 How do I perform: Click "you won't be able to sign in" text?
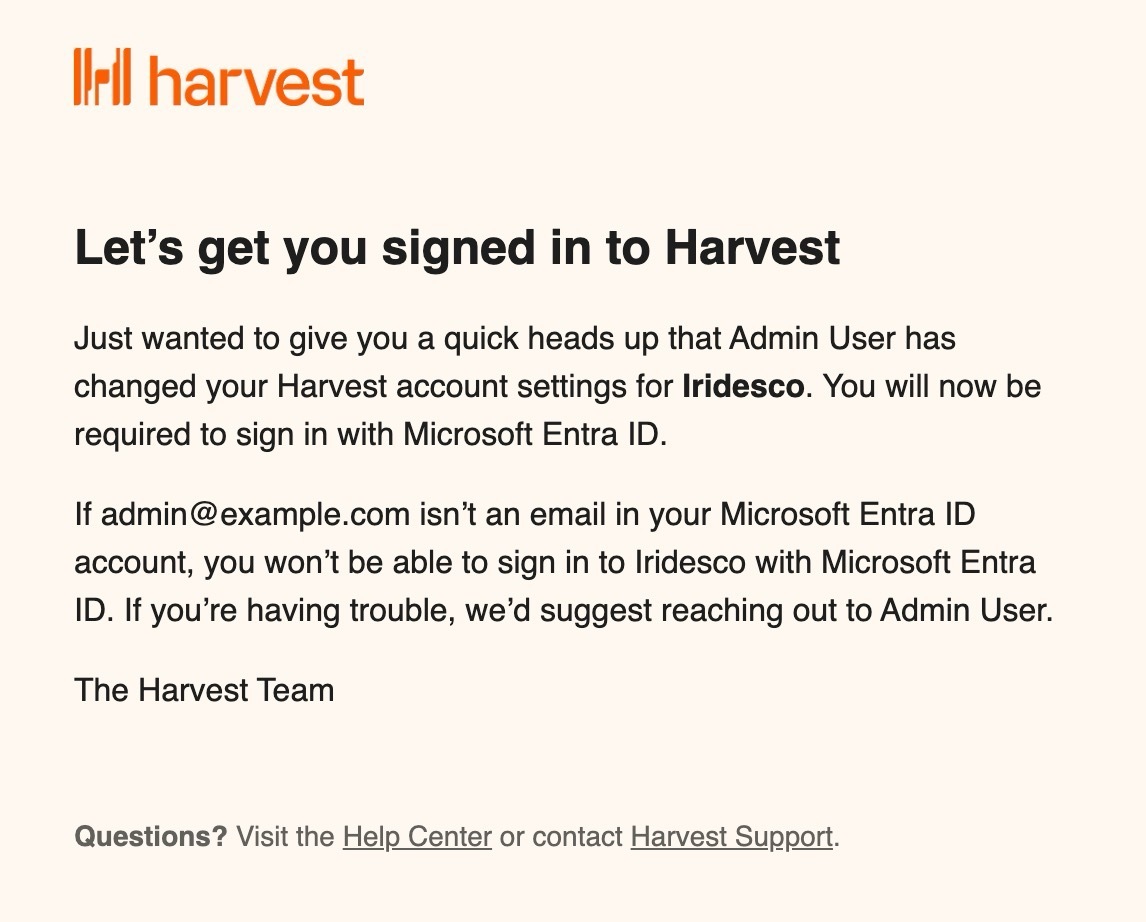[403, 563]
